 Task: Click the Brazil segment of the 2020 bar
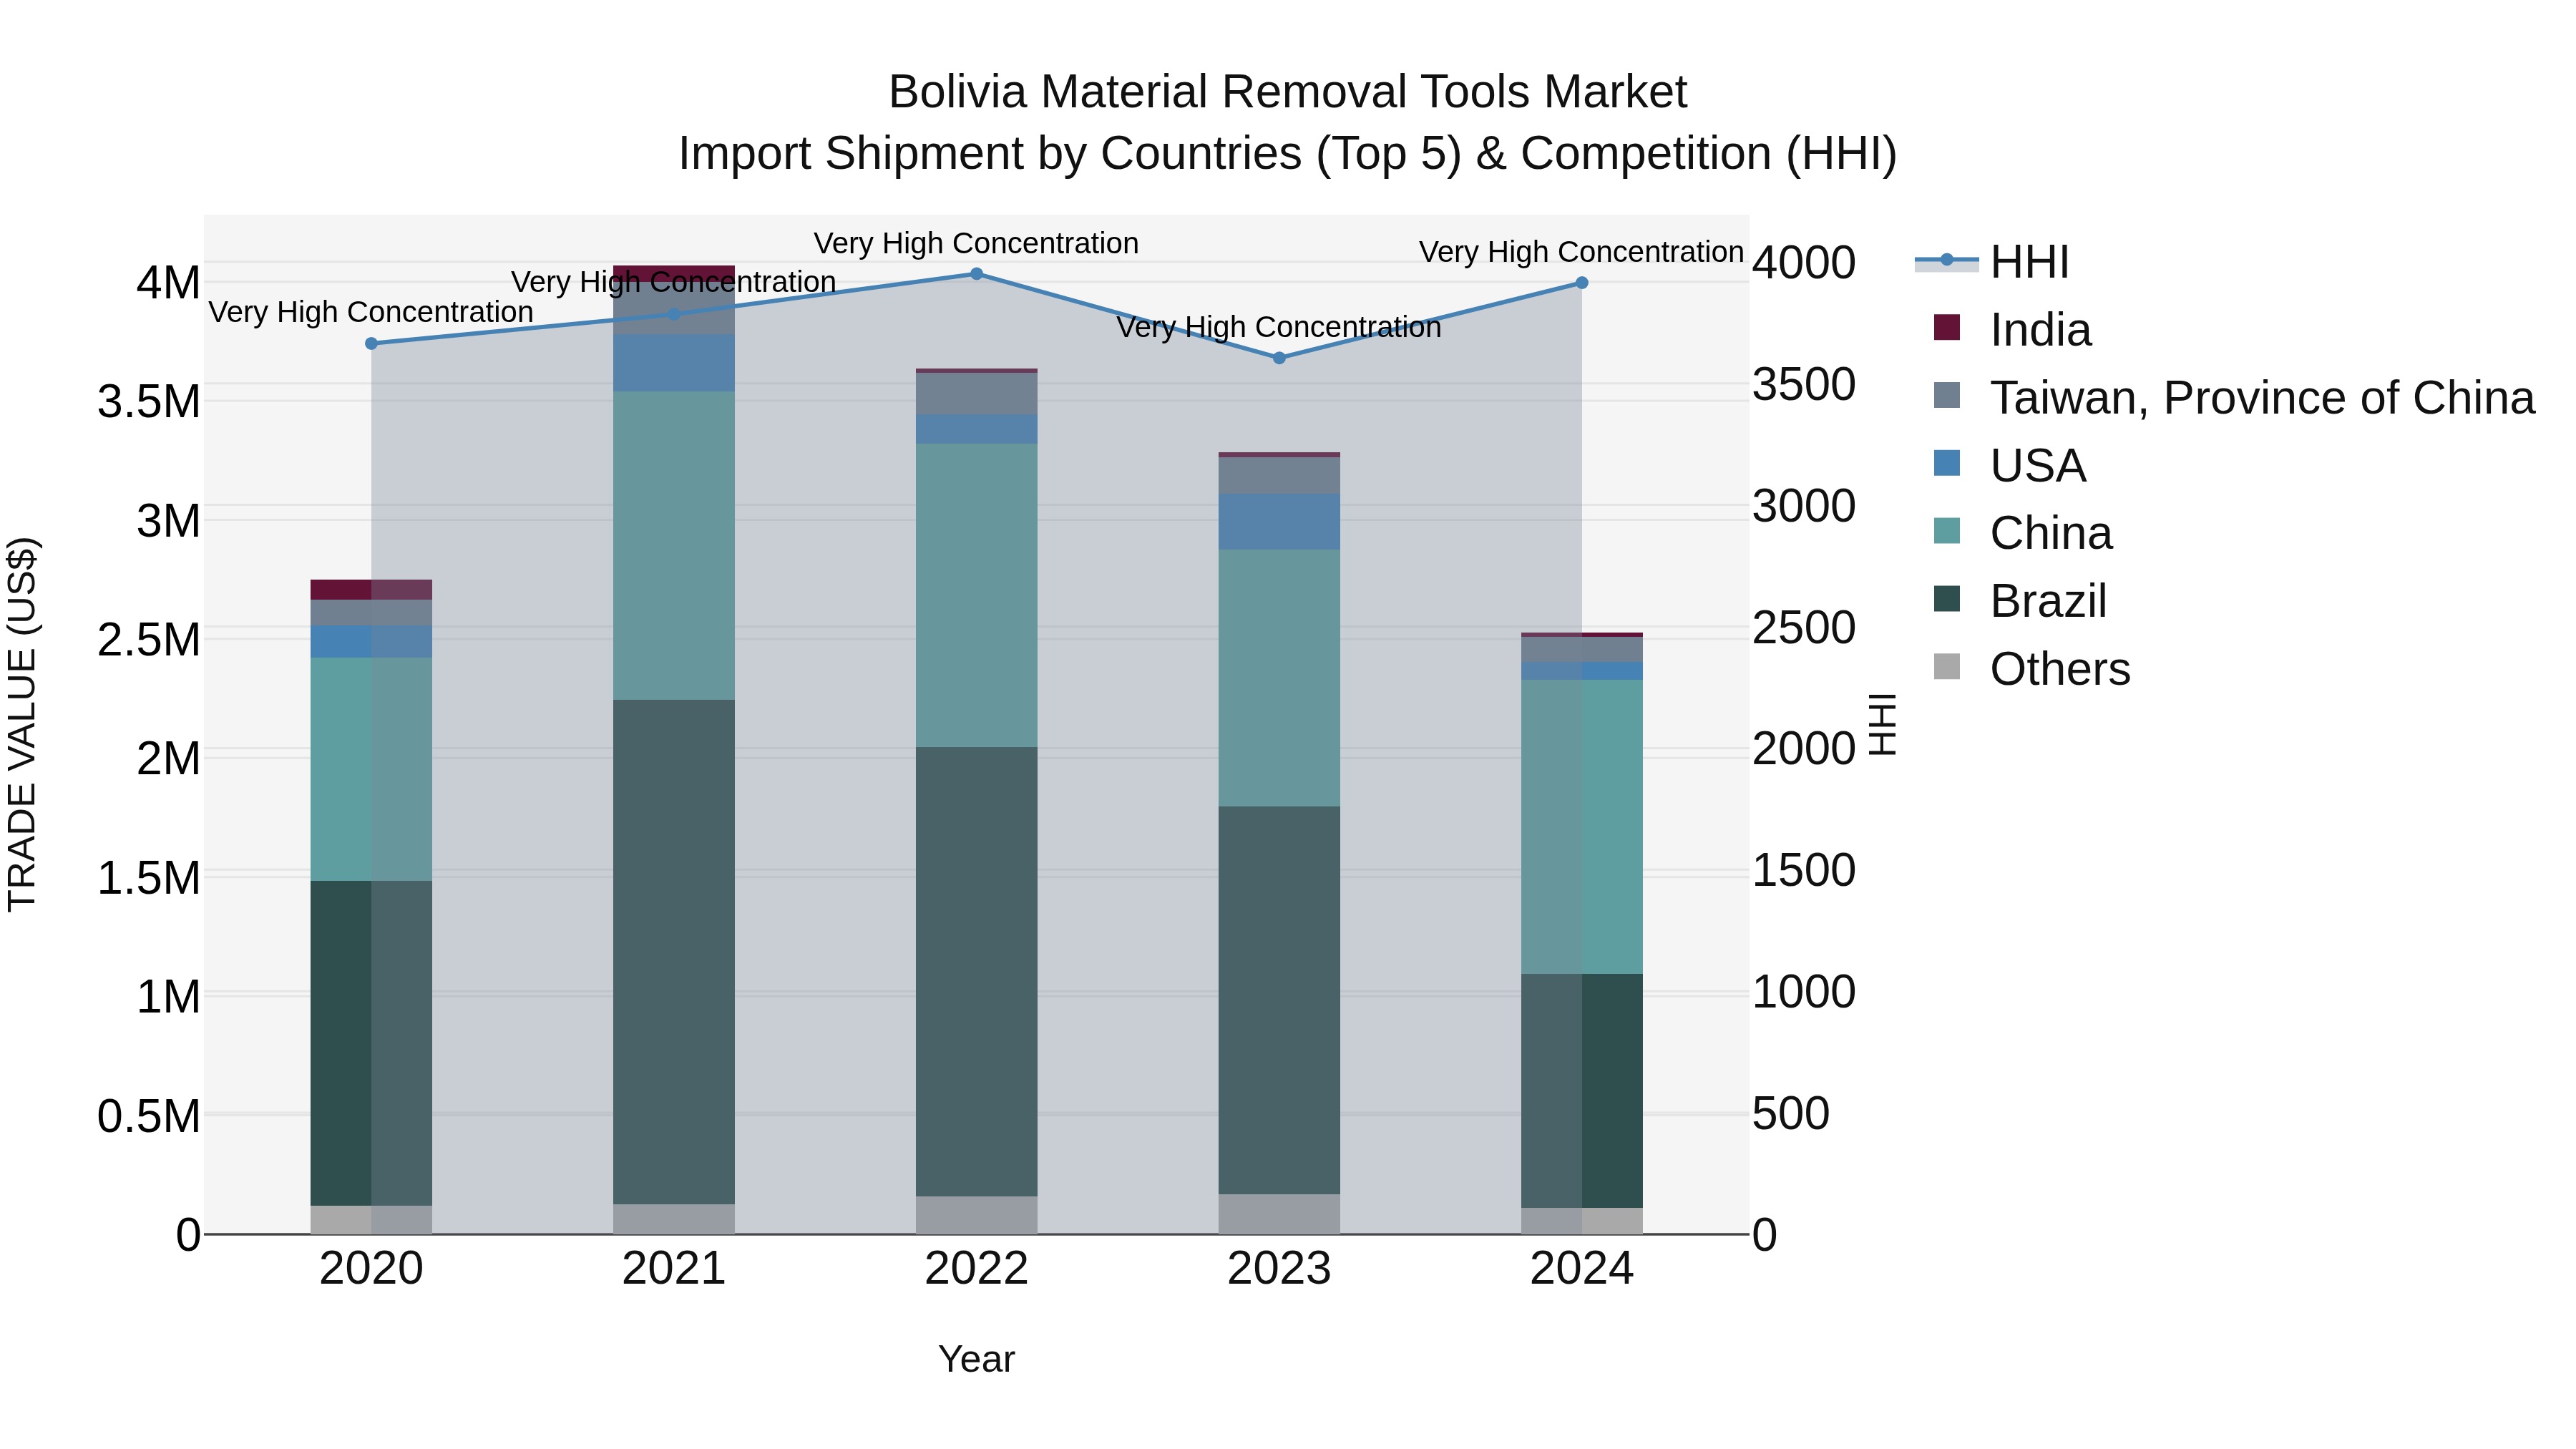click(x=371, y=1043)
